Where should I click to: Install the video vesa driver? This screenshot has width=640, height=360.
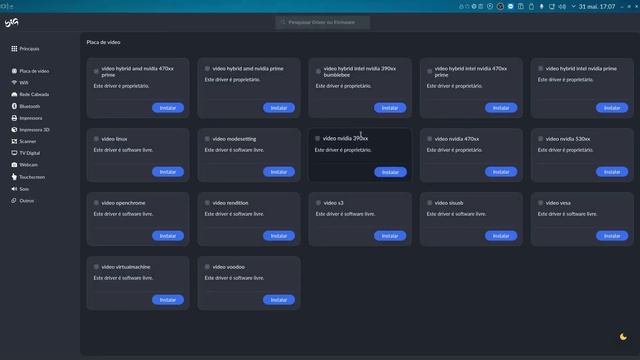pyautogui.click(x=612, y=236)
